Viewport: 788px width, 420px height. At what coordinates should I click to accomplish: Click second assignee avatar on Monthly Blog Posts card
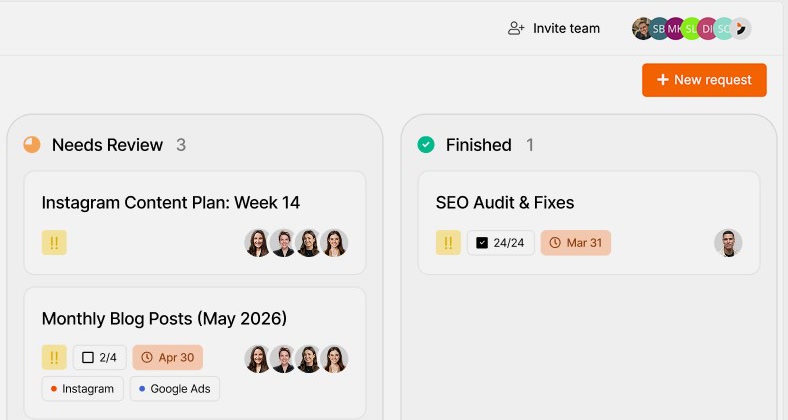283,359
